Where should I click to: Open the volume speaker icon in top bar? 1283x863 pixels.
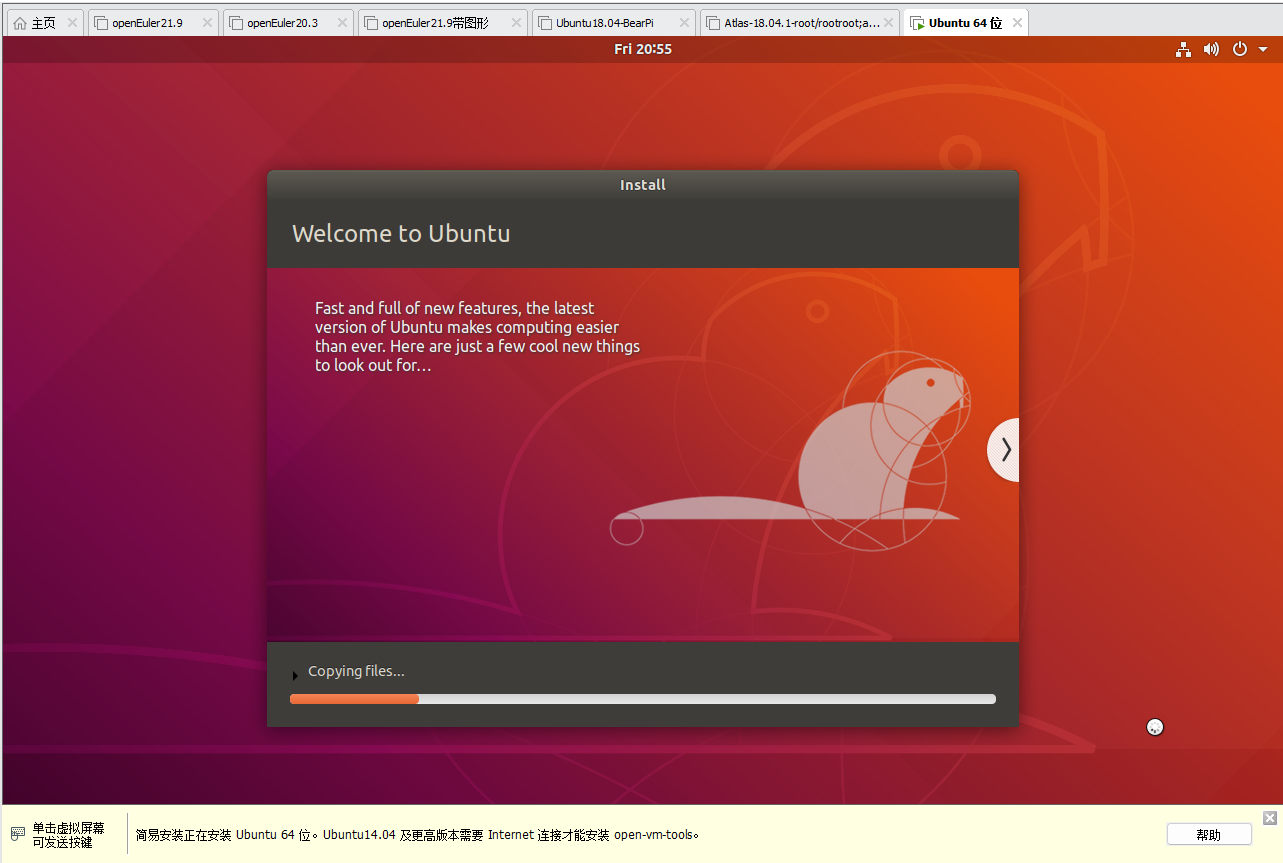coord(1211,49)
